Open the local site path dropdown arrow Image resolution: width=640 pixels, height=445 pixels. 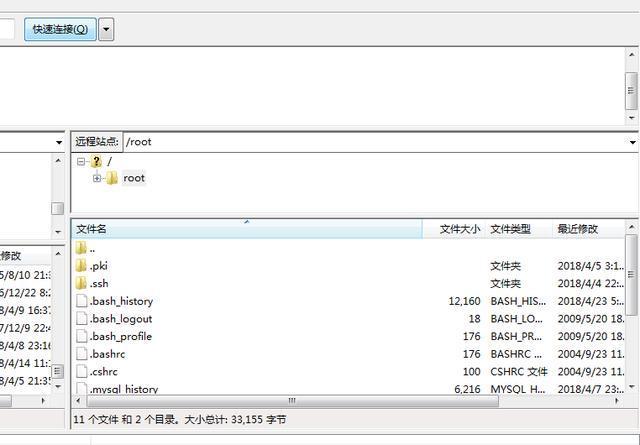(59, 142)
